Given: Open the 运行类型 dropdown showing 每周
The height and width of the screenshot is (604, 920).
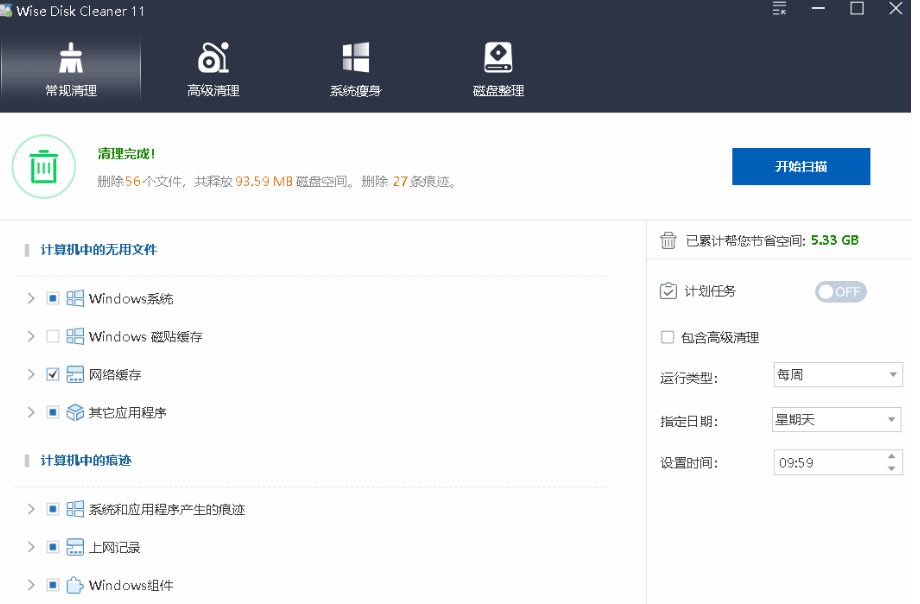Looking at the screenshot, I should [838, 374].
